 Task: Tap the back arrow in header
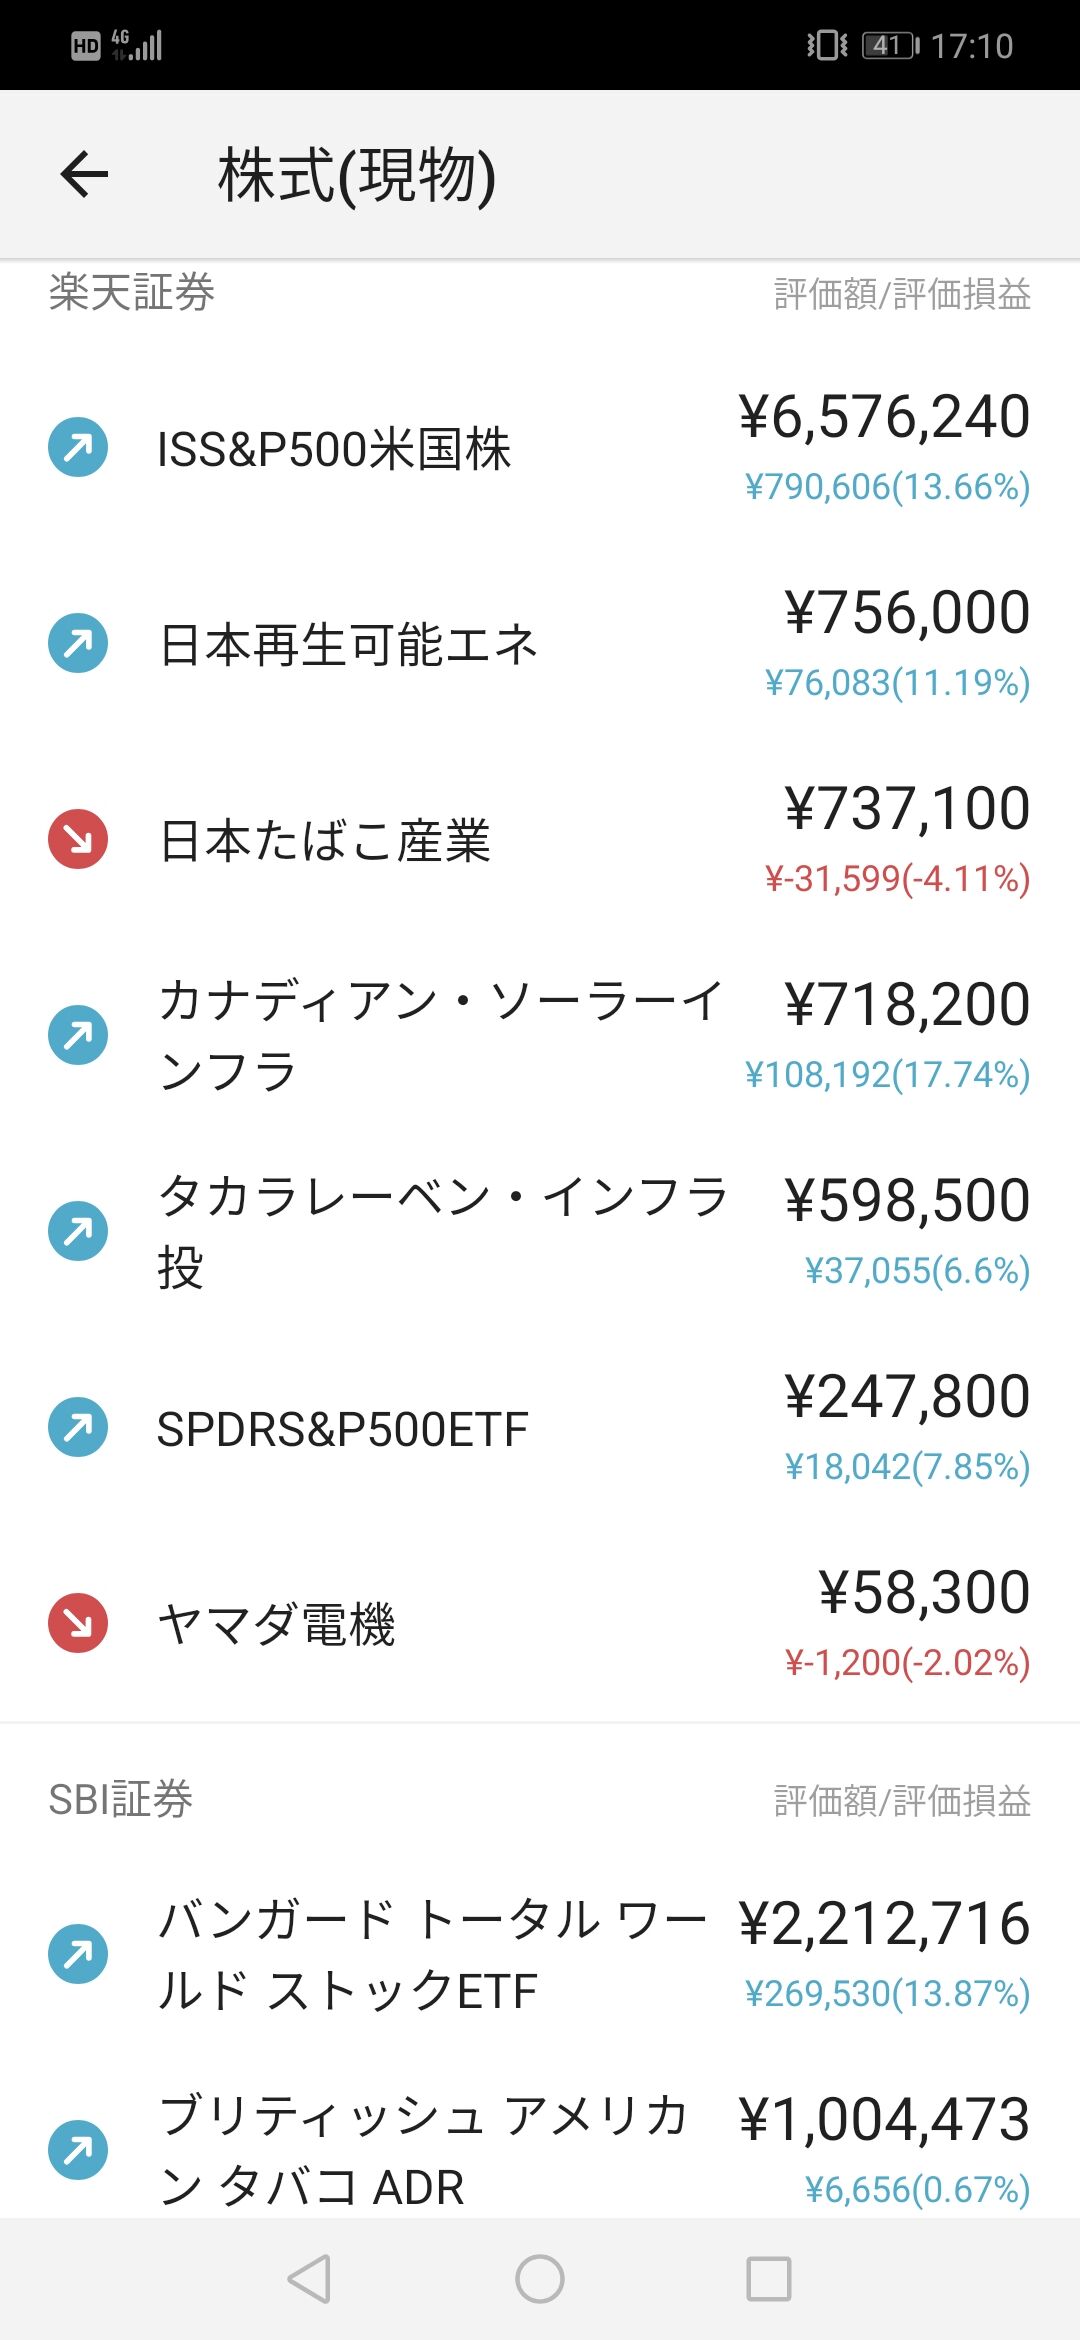click(84, 175)
